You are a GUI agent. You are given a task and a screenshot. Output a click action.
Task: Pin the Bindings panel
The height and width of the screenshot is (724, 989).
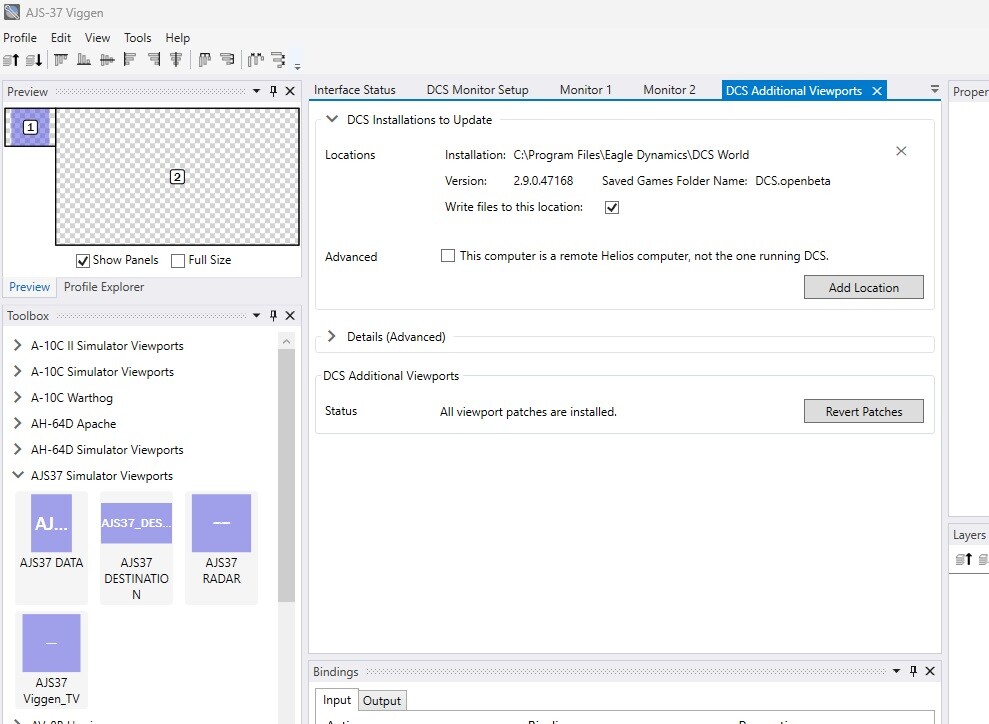913,671
